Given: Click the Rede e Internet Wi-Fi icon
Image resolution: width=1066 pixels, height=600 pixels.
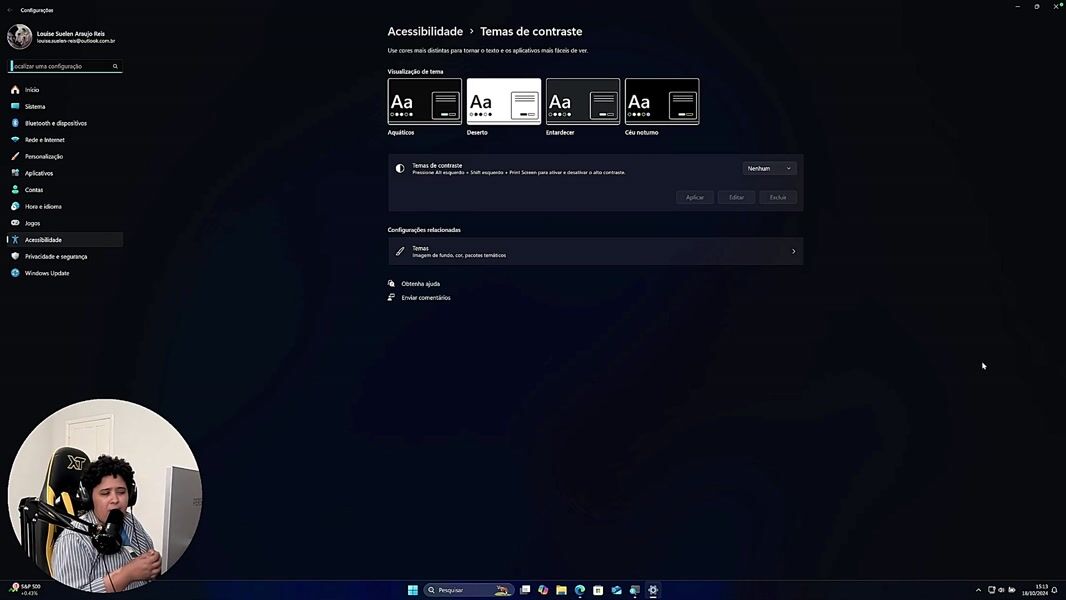Looking at the screenshot, I should (x=15, y=140).
